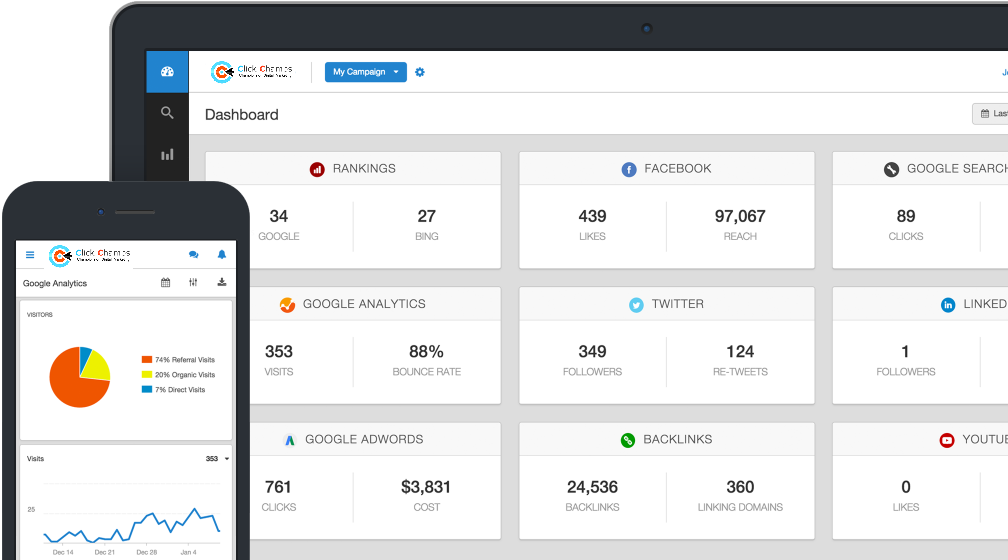This screenshot has width=1008, height=560.
Task: Click the 439 Facebook likes value
Action: click(592, 216)
